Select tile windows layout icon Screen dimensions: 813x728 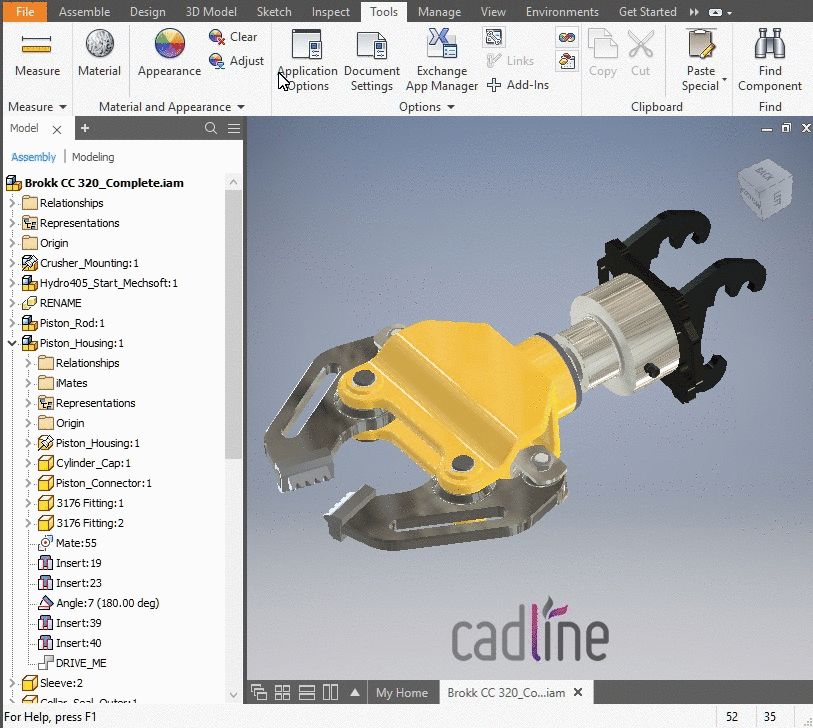point(282,693)
